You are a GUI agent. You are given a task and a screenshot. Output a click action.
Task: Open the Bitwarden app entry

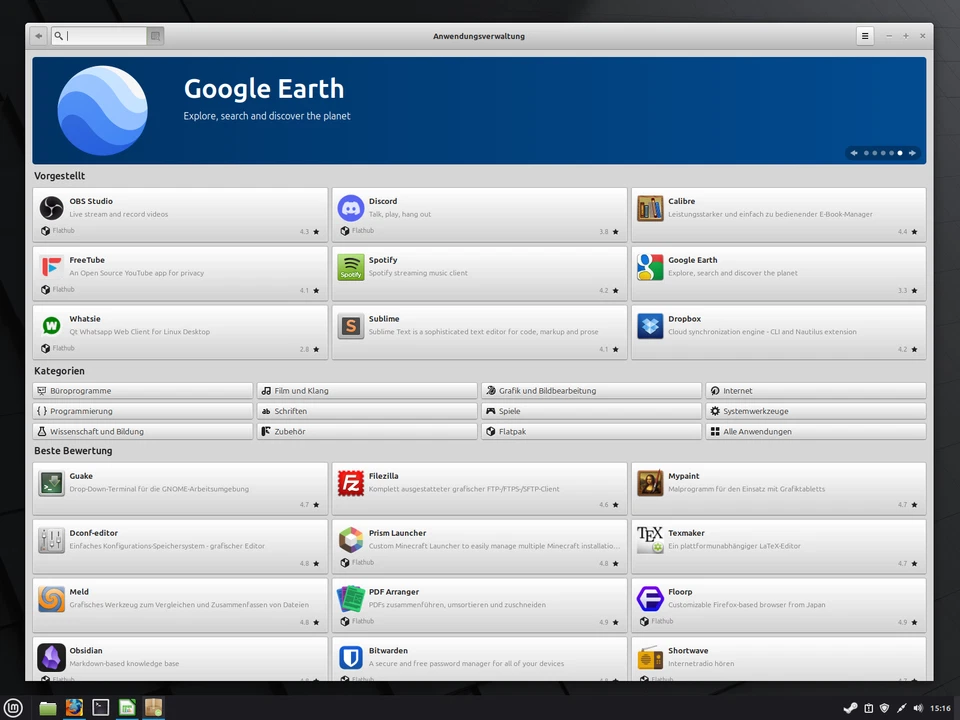click(x=479, y=658)
